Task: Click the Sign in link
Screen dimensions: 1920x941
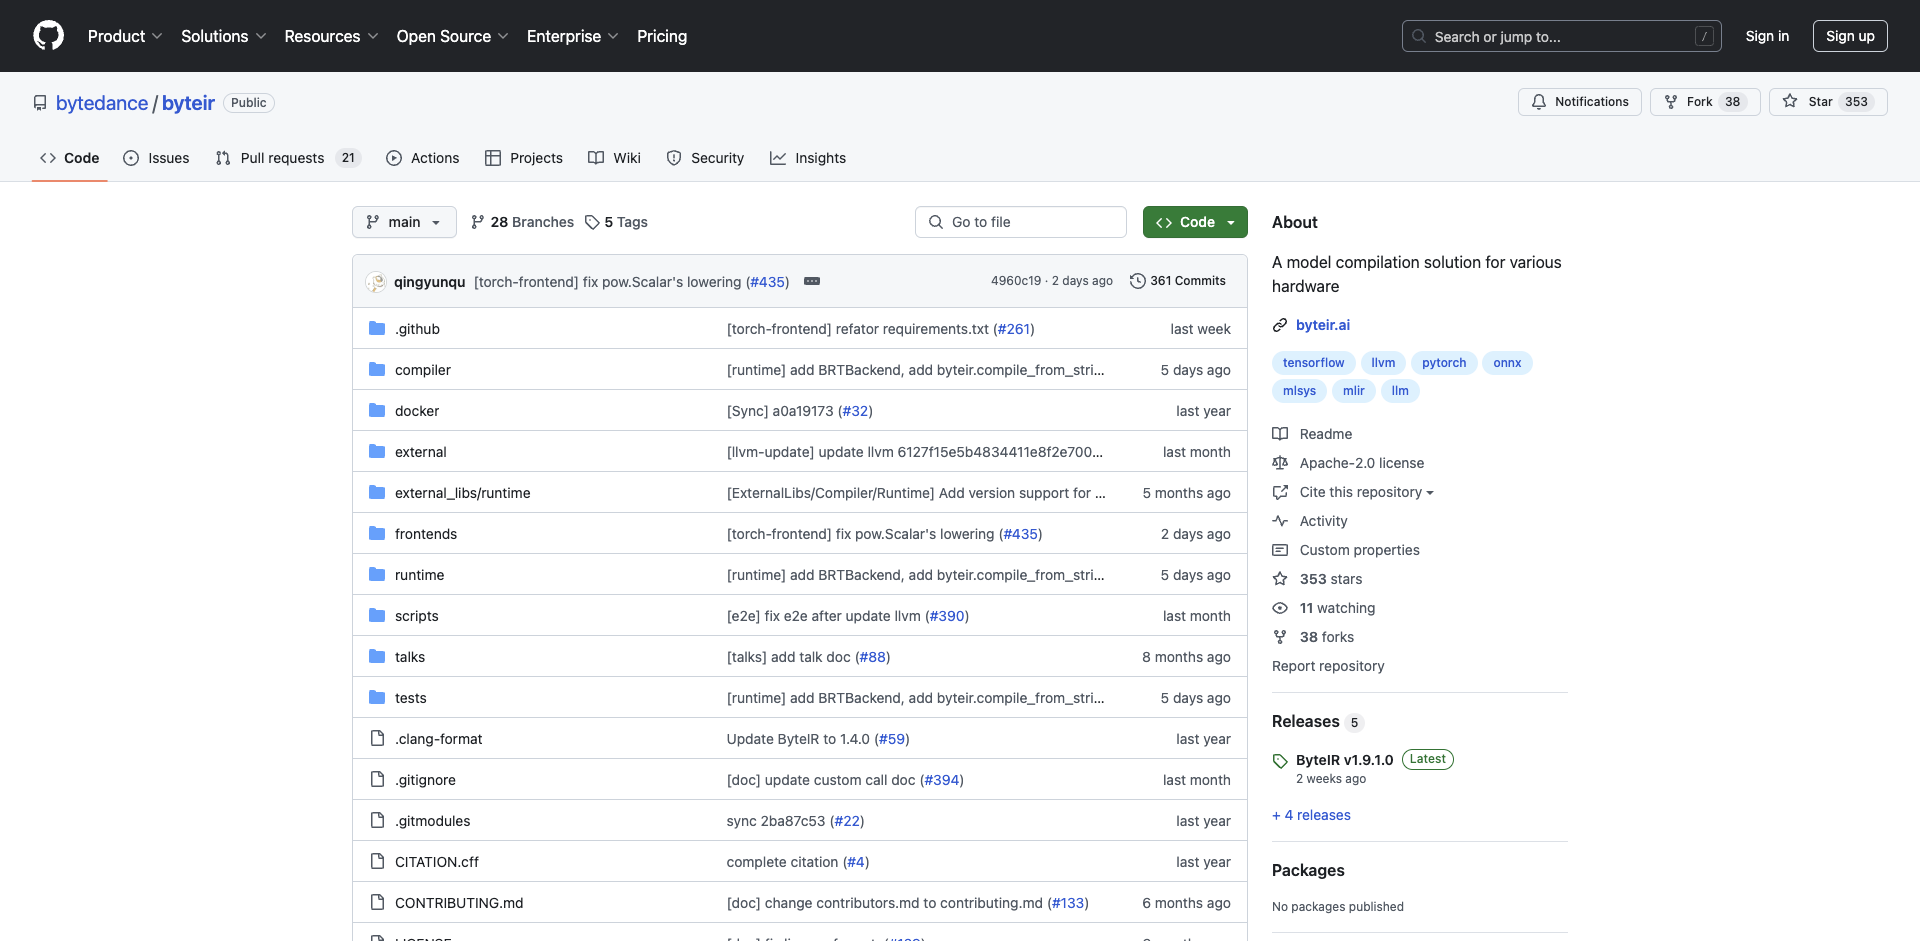Action: pyautogui.click(x=1767, y=36)
